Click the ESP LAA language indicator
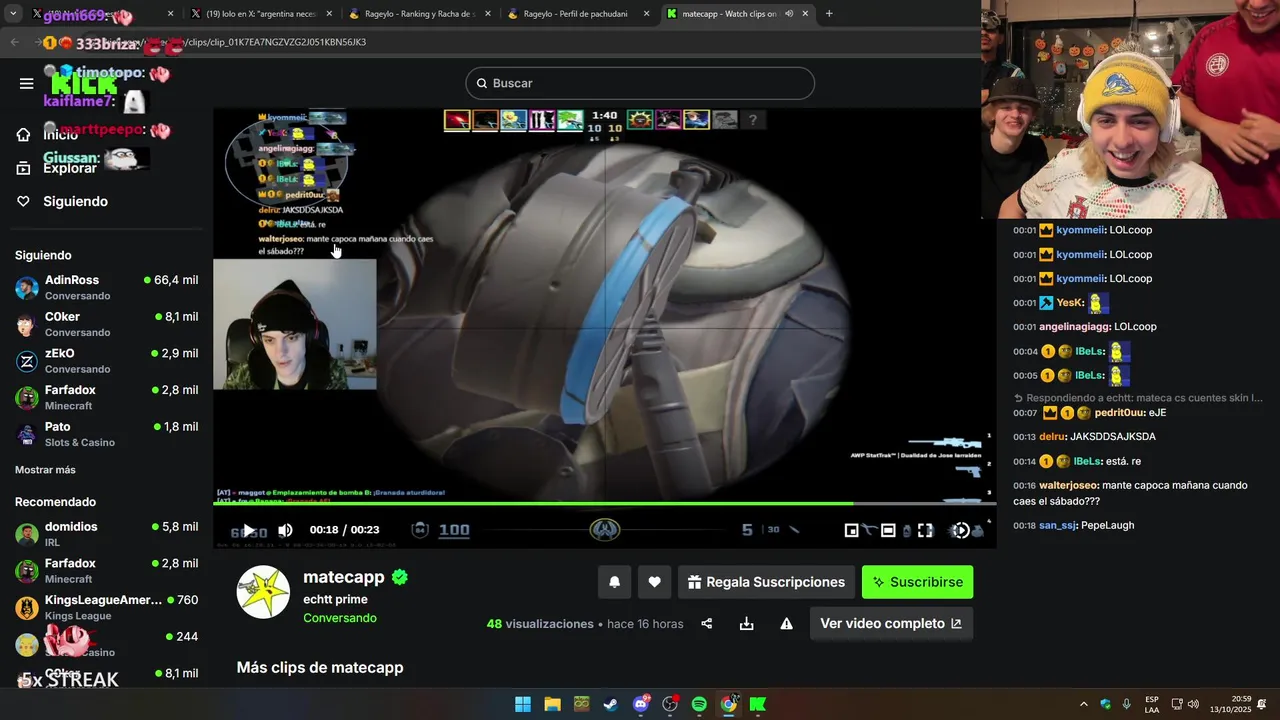This screenshot has width=1280, height=720. tap(1152, 704)
